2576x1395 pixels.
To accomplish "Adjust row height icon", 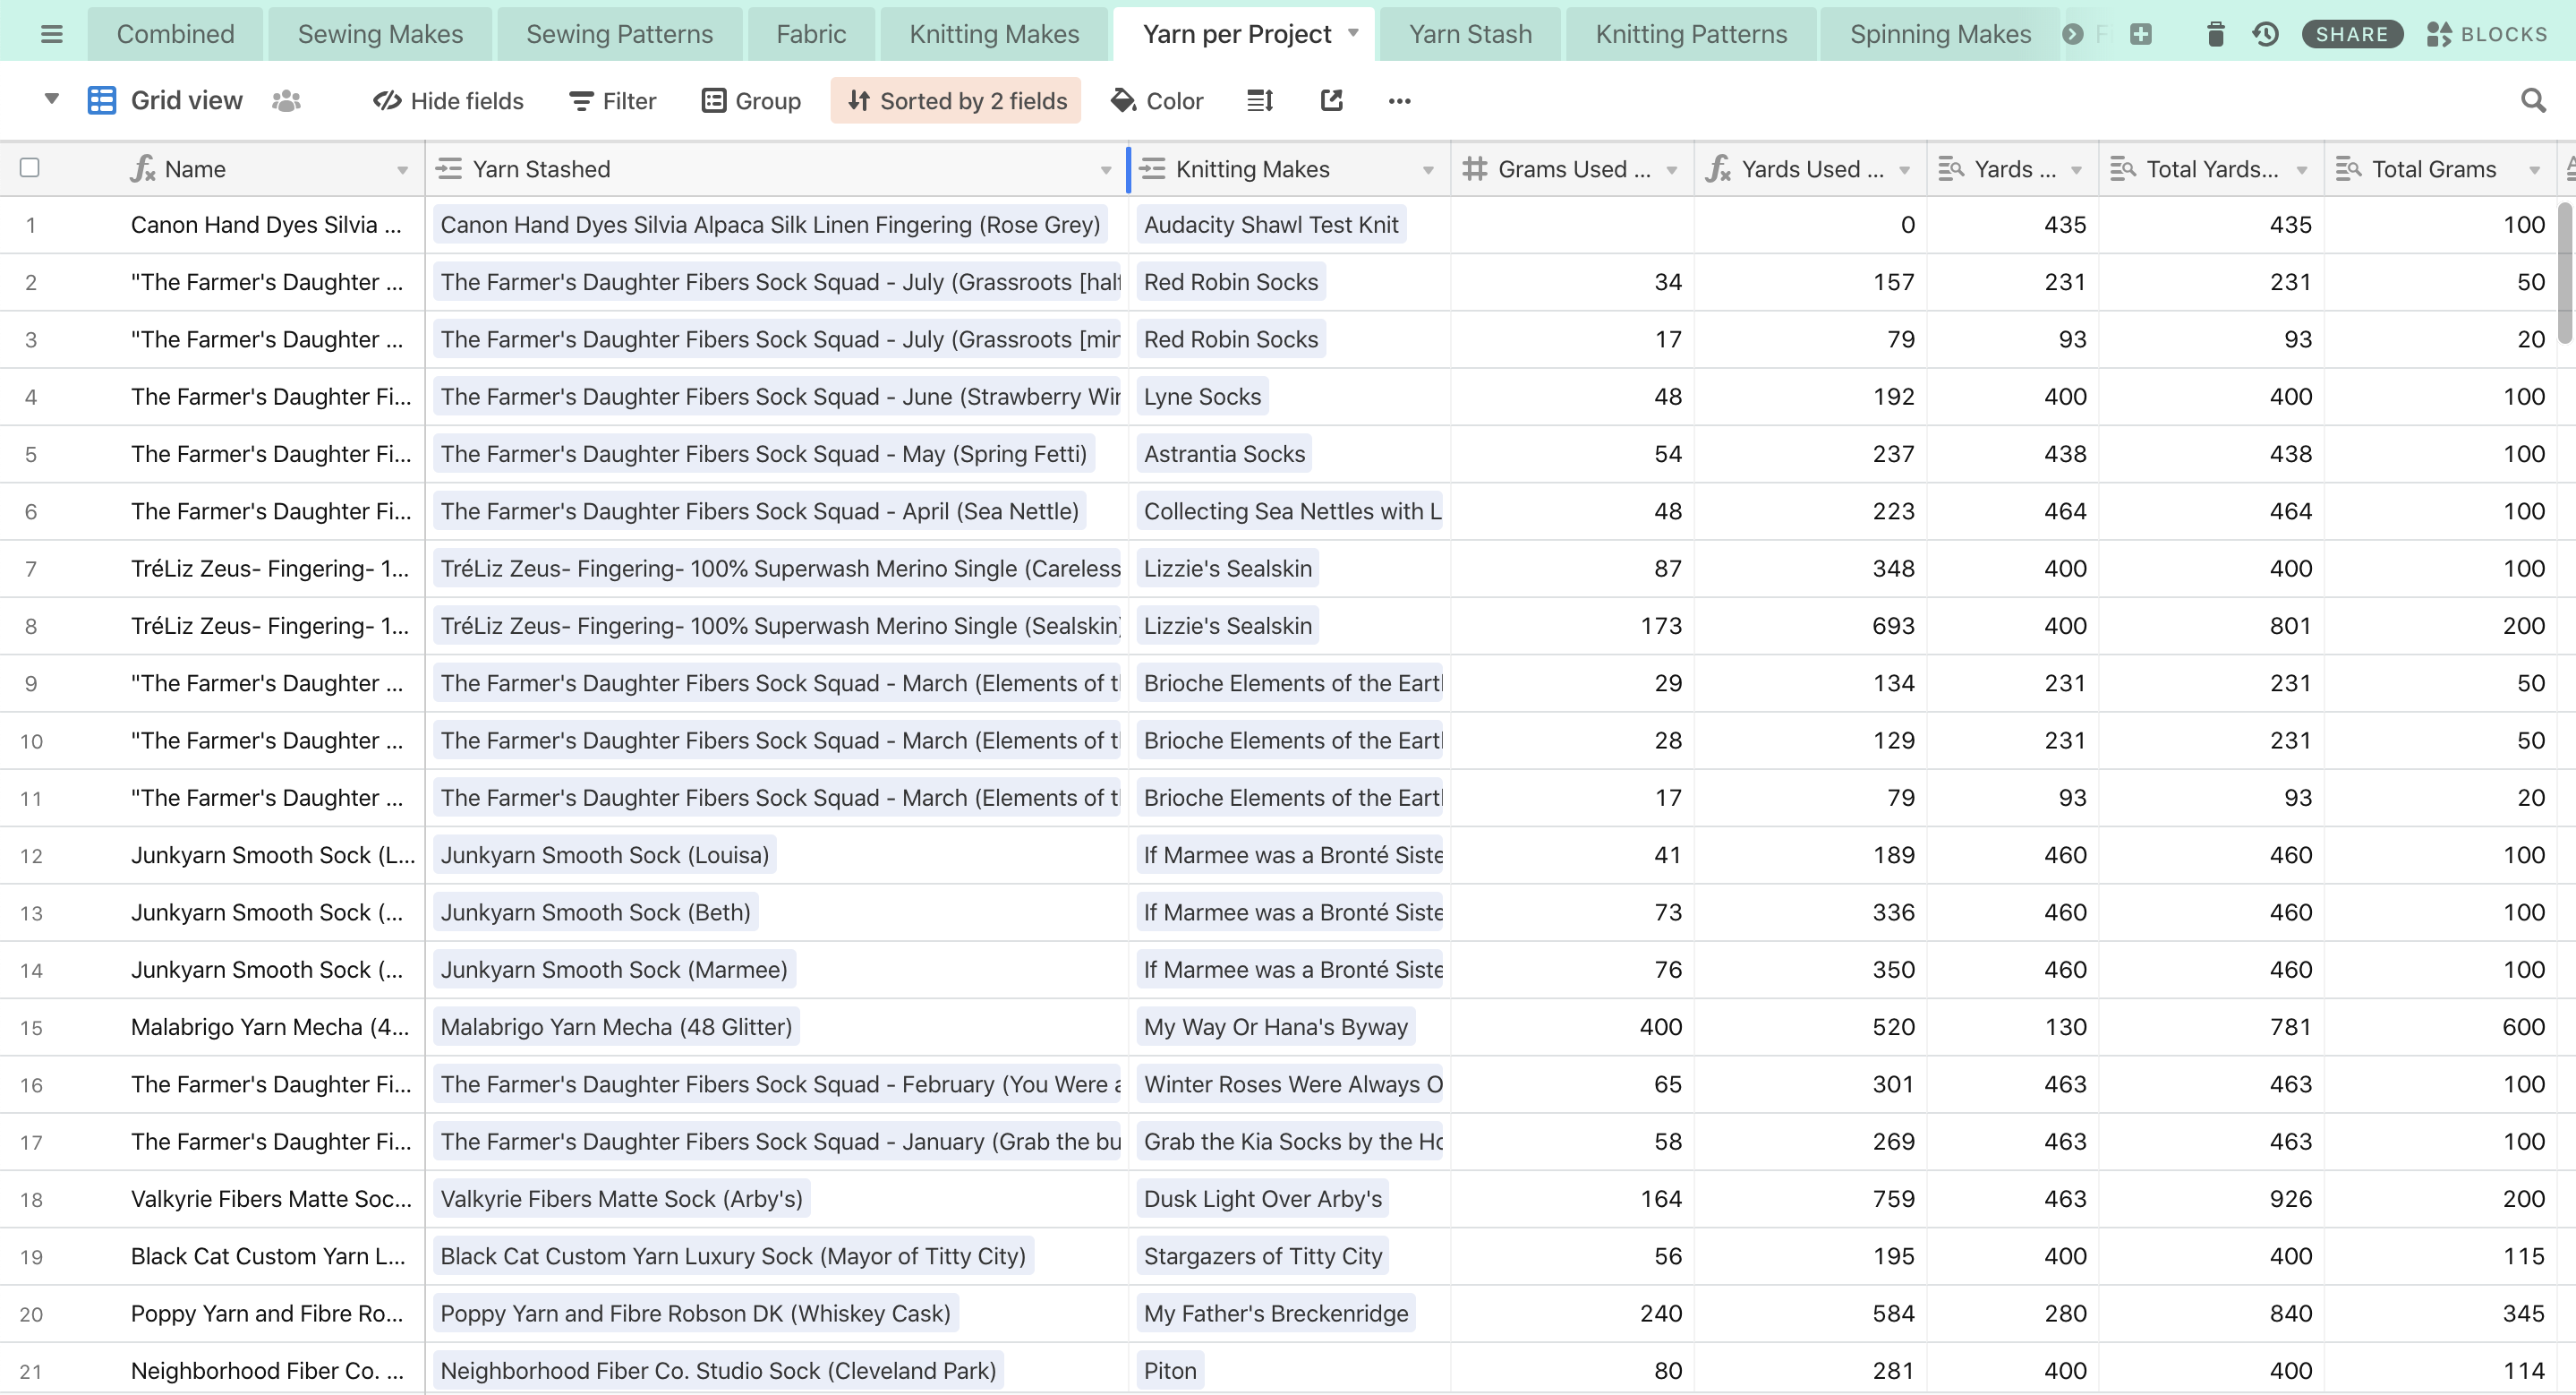I will click(1260, 100).
